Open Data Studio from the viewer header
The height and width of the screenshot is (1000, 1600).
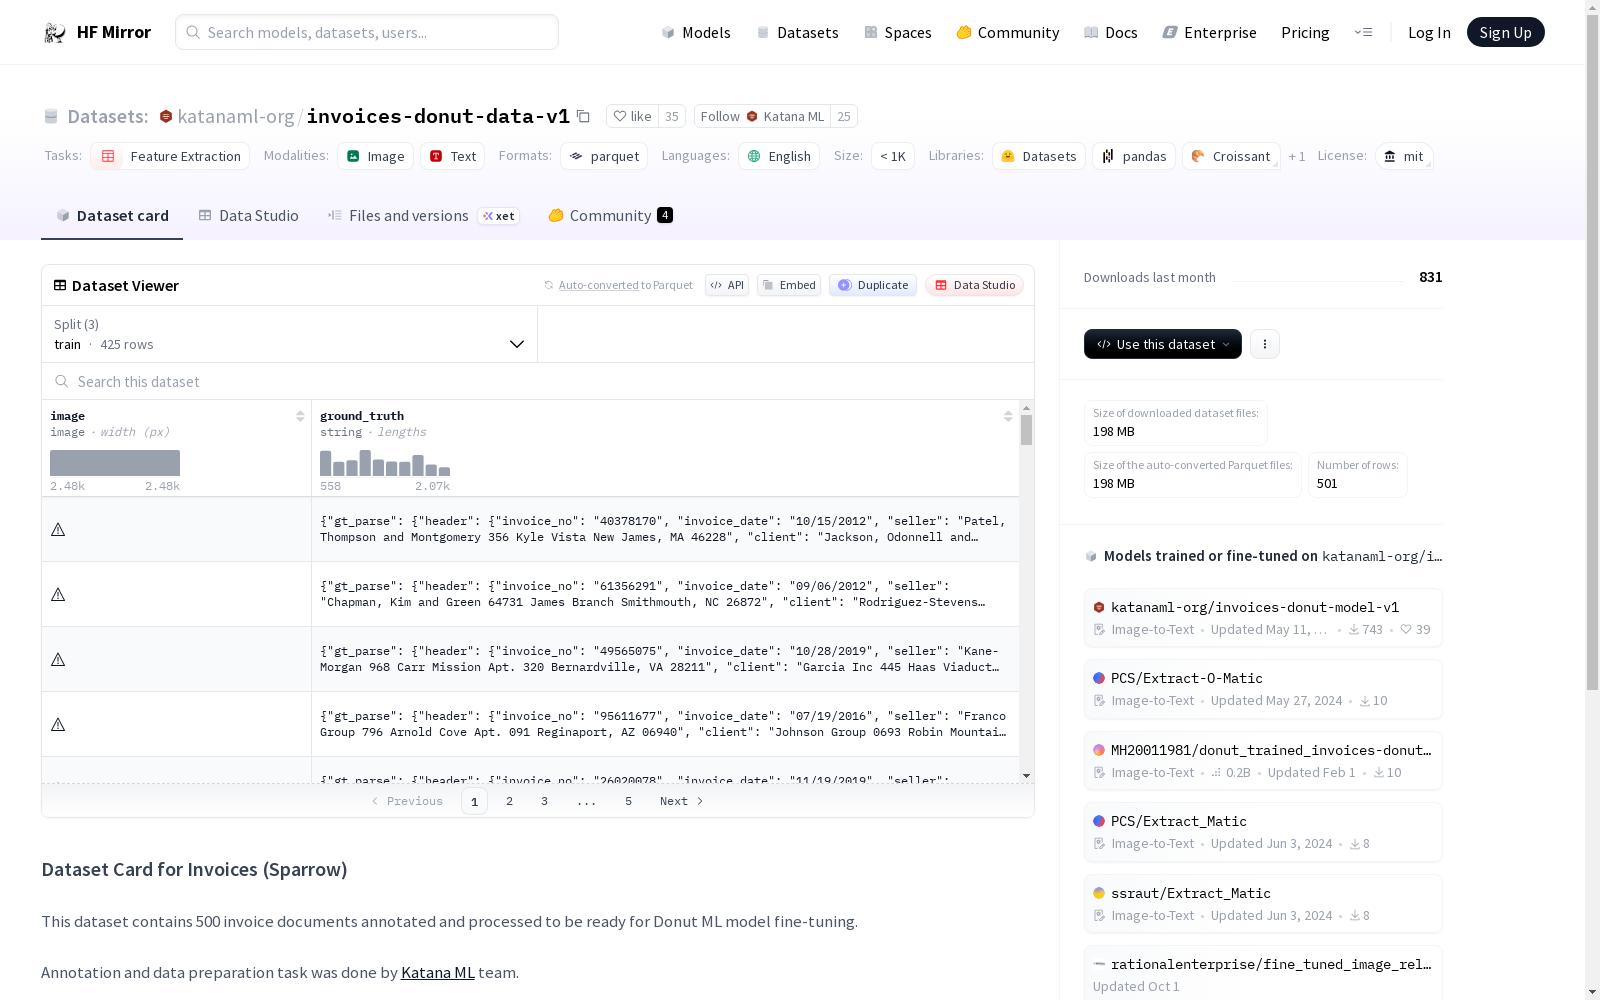click(974, 285)
